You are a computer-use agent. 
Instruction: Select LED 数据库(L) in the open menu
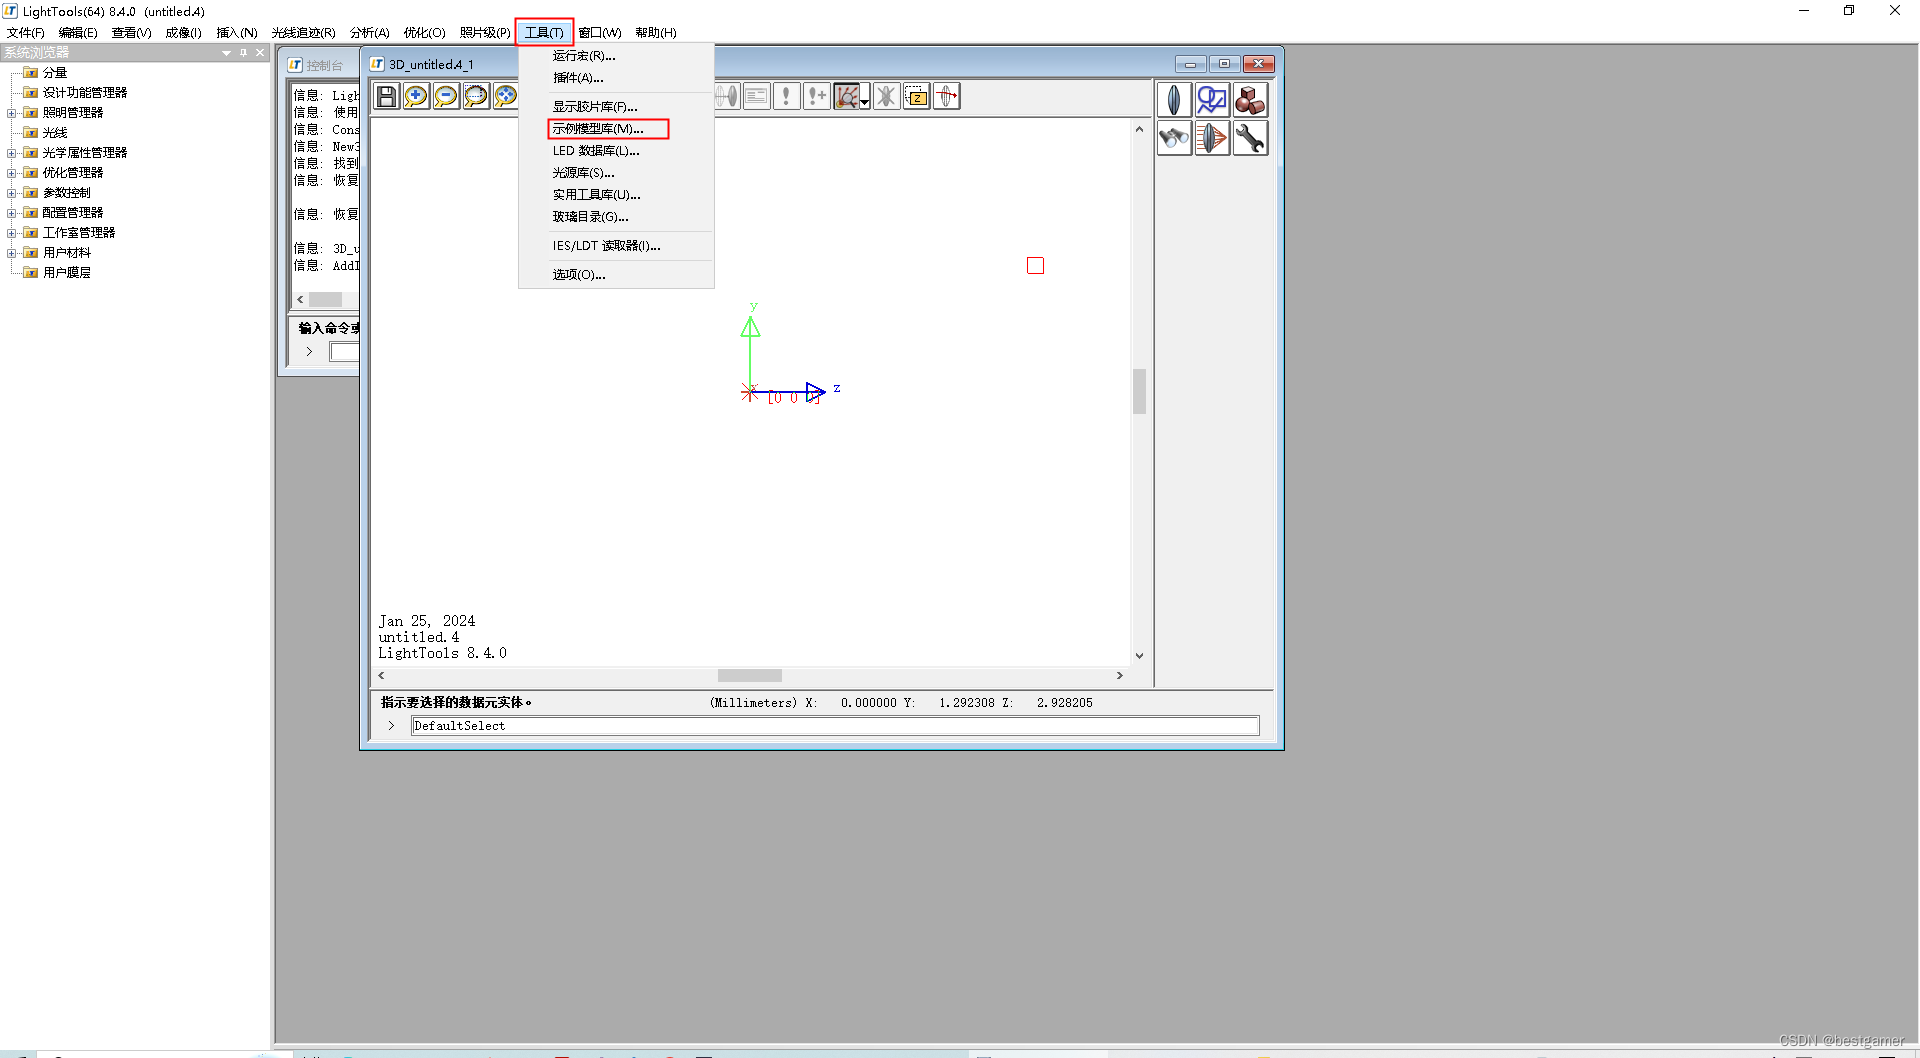(596, 150)
